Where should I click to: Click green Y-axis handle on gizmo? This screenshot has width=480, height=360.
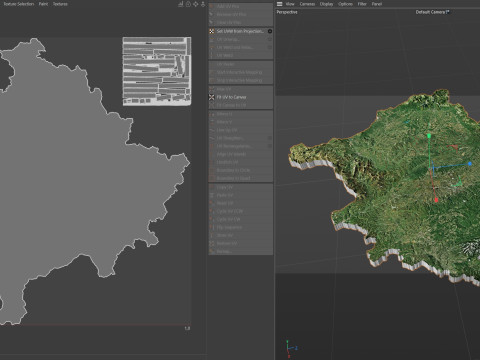(x=429, y=136)
